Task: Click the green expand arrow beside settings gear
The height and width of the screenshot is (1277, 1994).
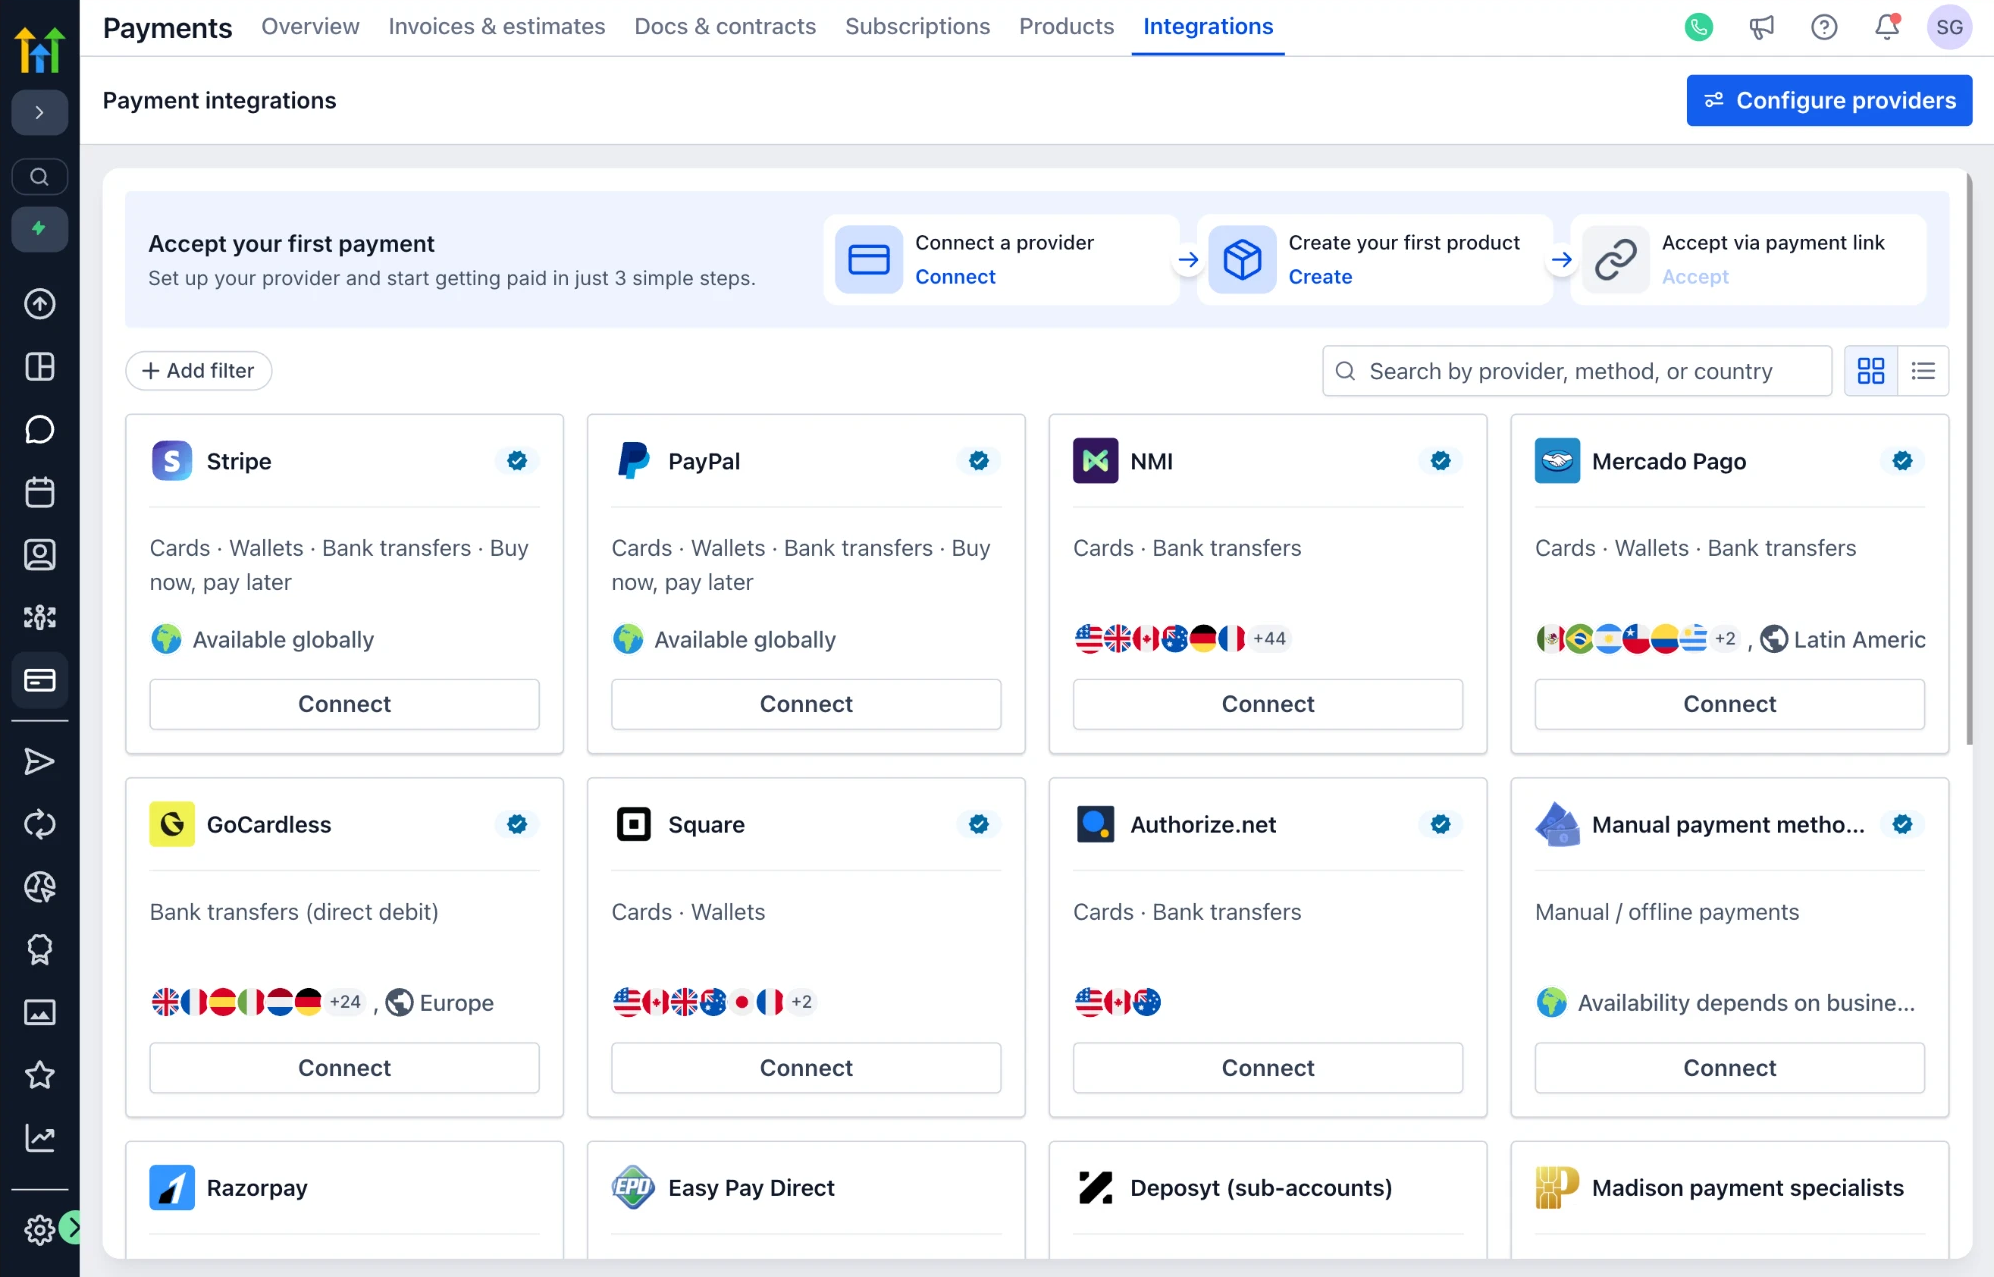Action: [x=72, y=1227]
